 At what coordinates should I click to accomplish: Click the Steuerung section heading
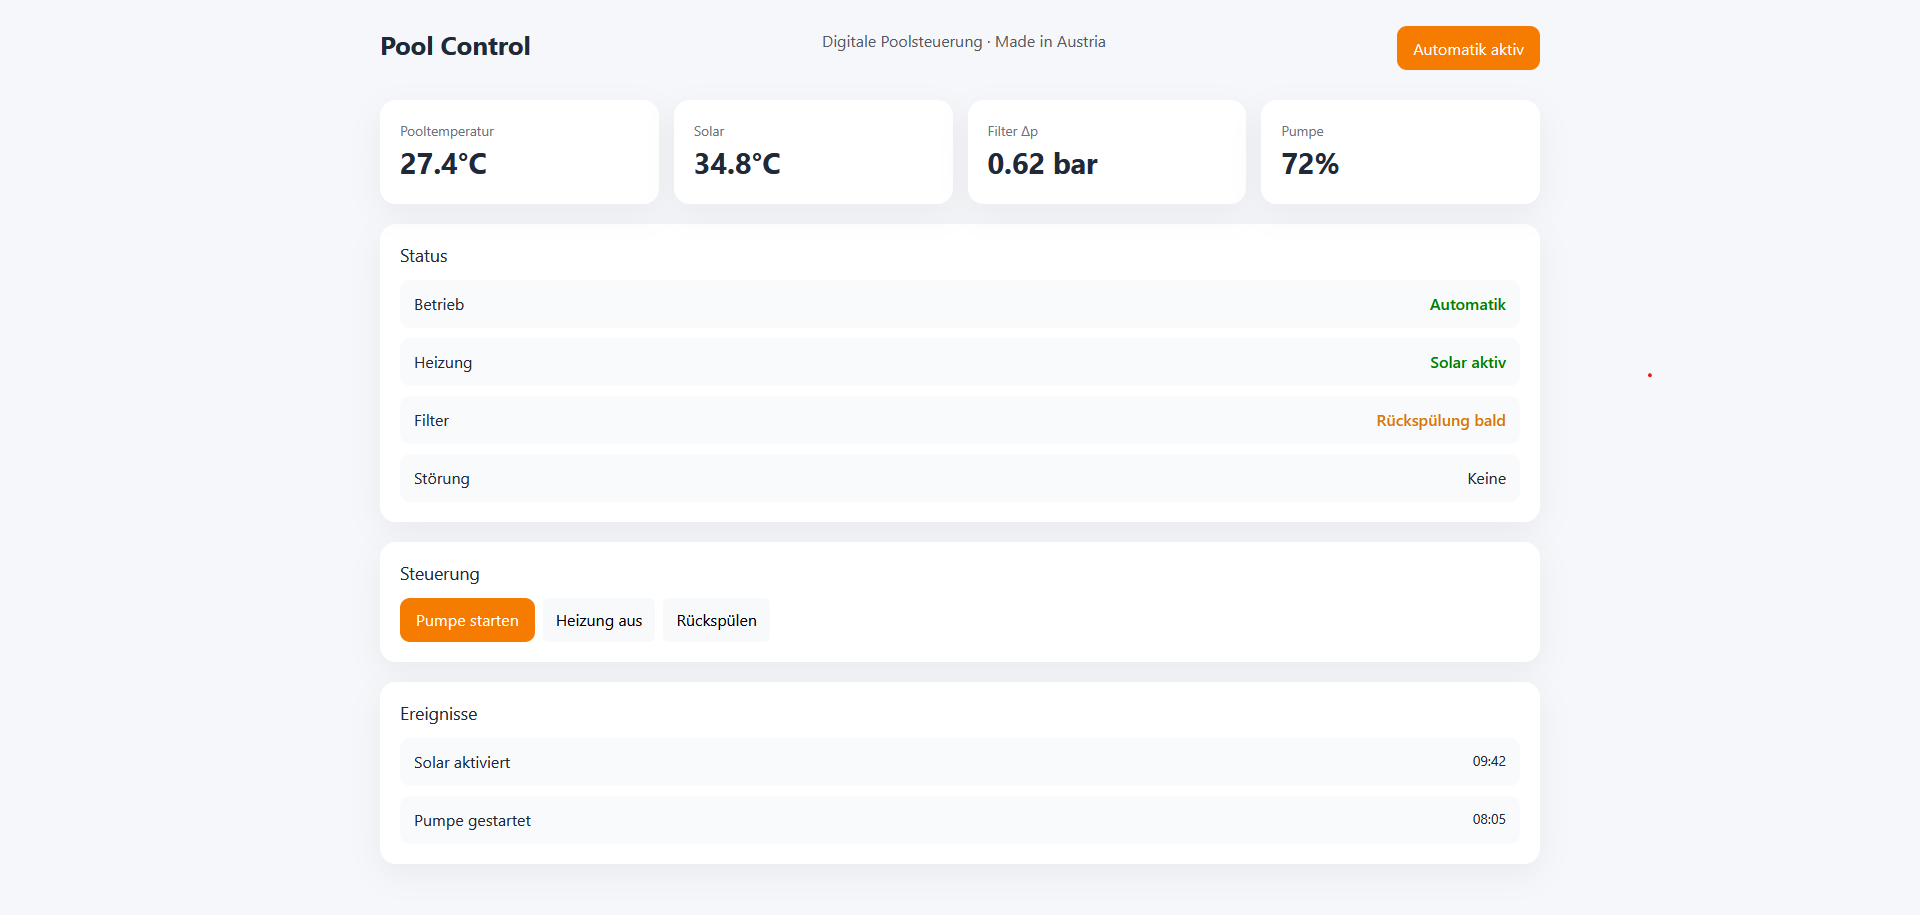click(440, 574)
